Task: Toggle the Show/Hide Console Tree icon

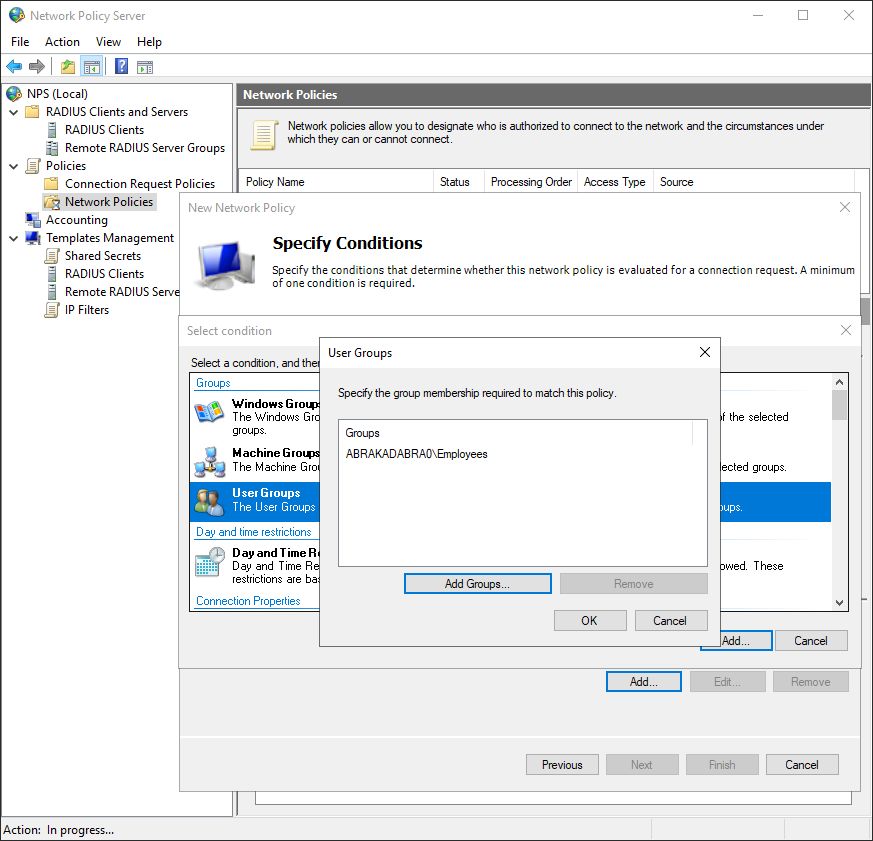Action: pyautogui.click(x=92, y=67)
